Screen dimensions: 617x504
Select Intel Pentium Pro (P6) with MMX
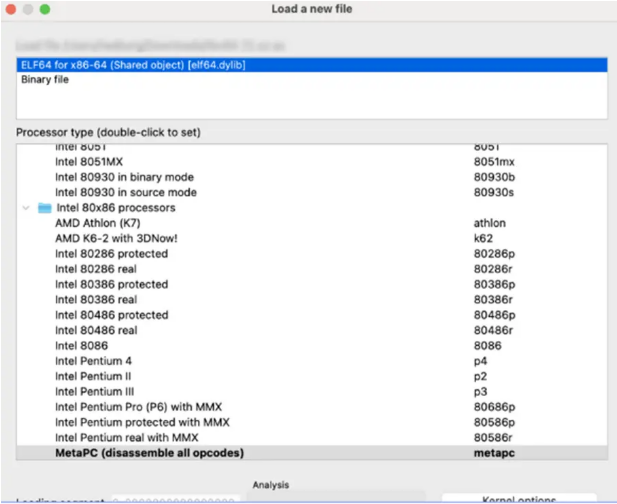click(x=312, y=407)
